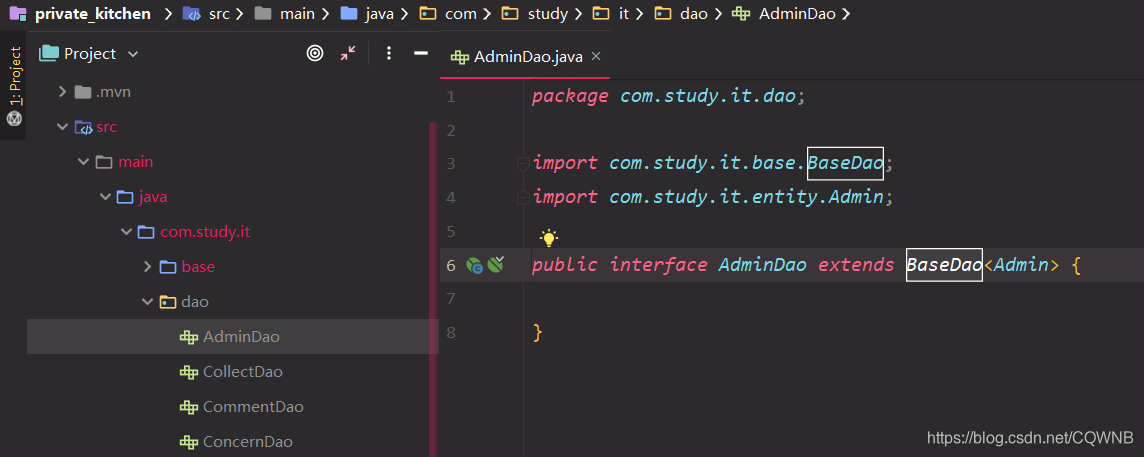Click Admin type parameter on line 6
The width and height of the screenshot is (1144, 457).
(x=1021, y=265)
